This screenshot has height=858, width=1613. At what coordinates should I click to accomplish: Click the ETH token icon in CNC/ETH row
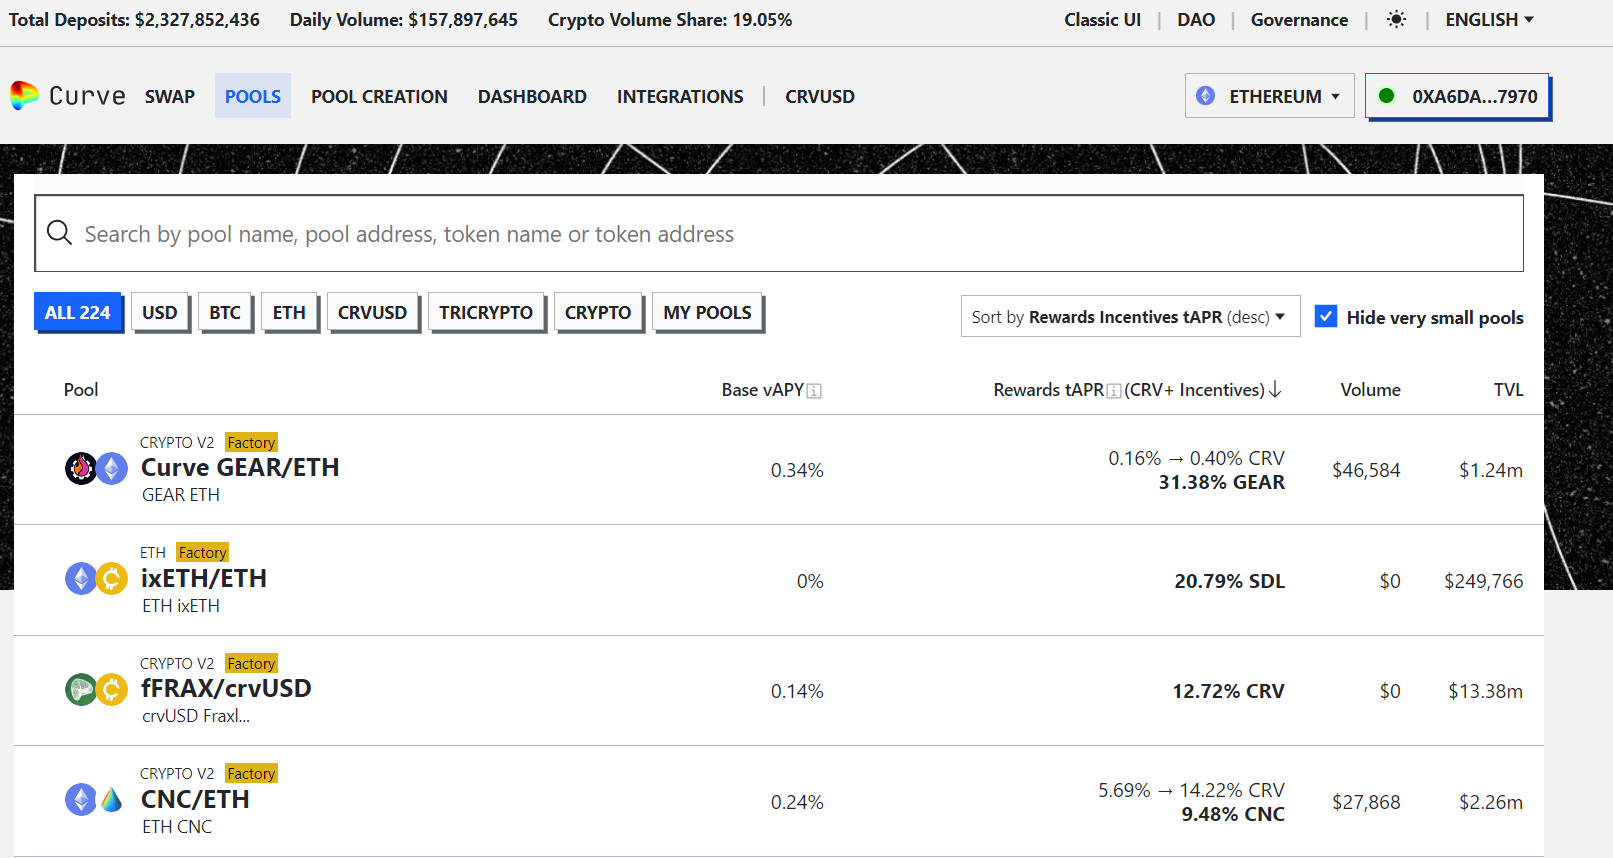(x=81, y=799)
